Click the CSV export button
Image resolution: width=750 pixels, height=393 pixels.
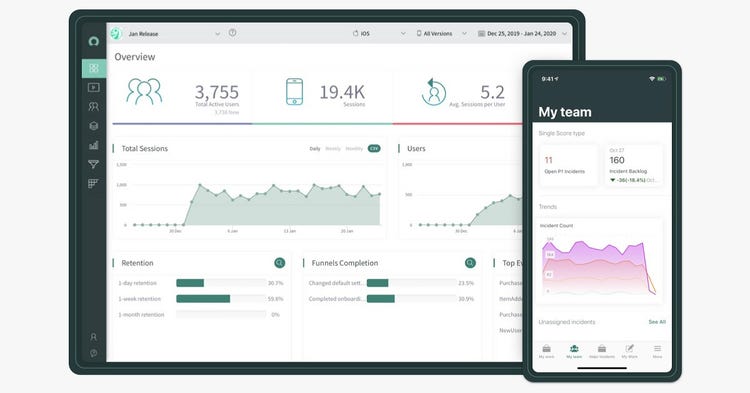[374, 149]
